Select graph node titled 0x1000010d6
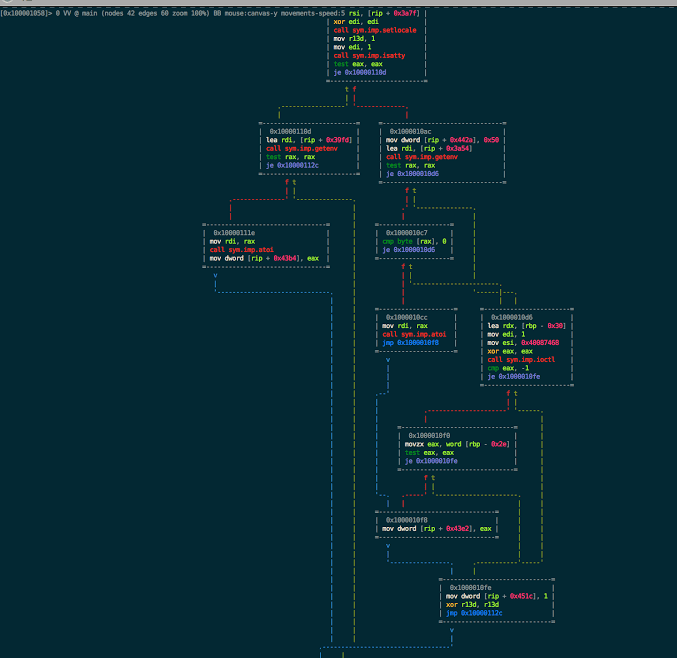Image resolution: width=677 pixels, height=658 pixels. coord(513,317)
